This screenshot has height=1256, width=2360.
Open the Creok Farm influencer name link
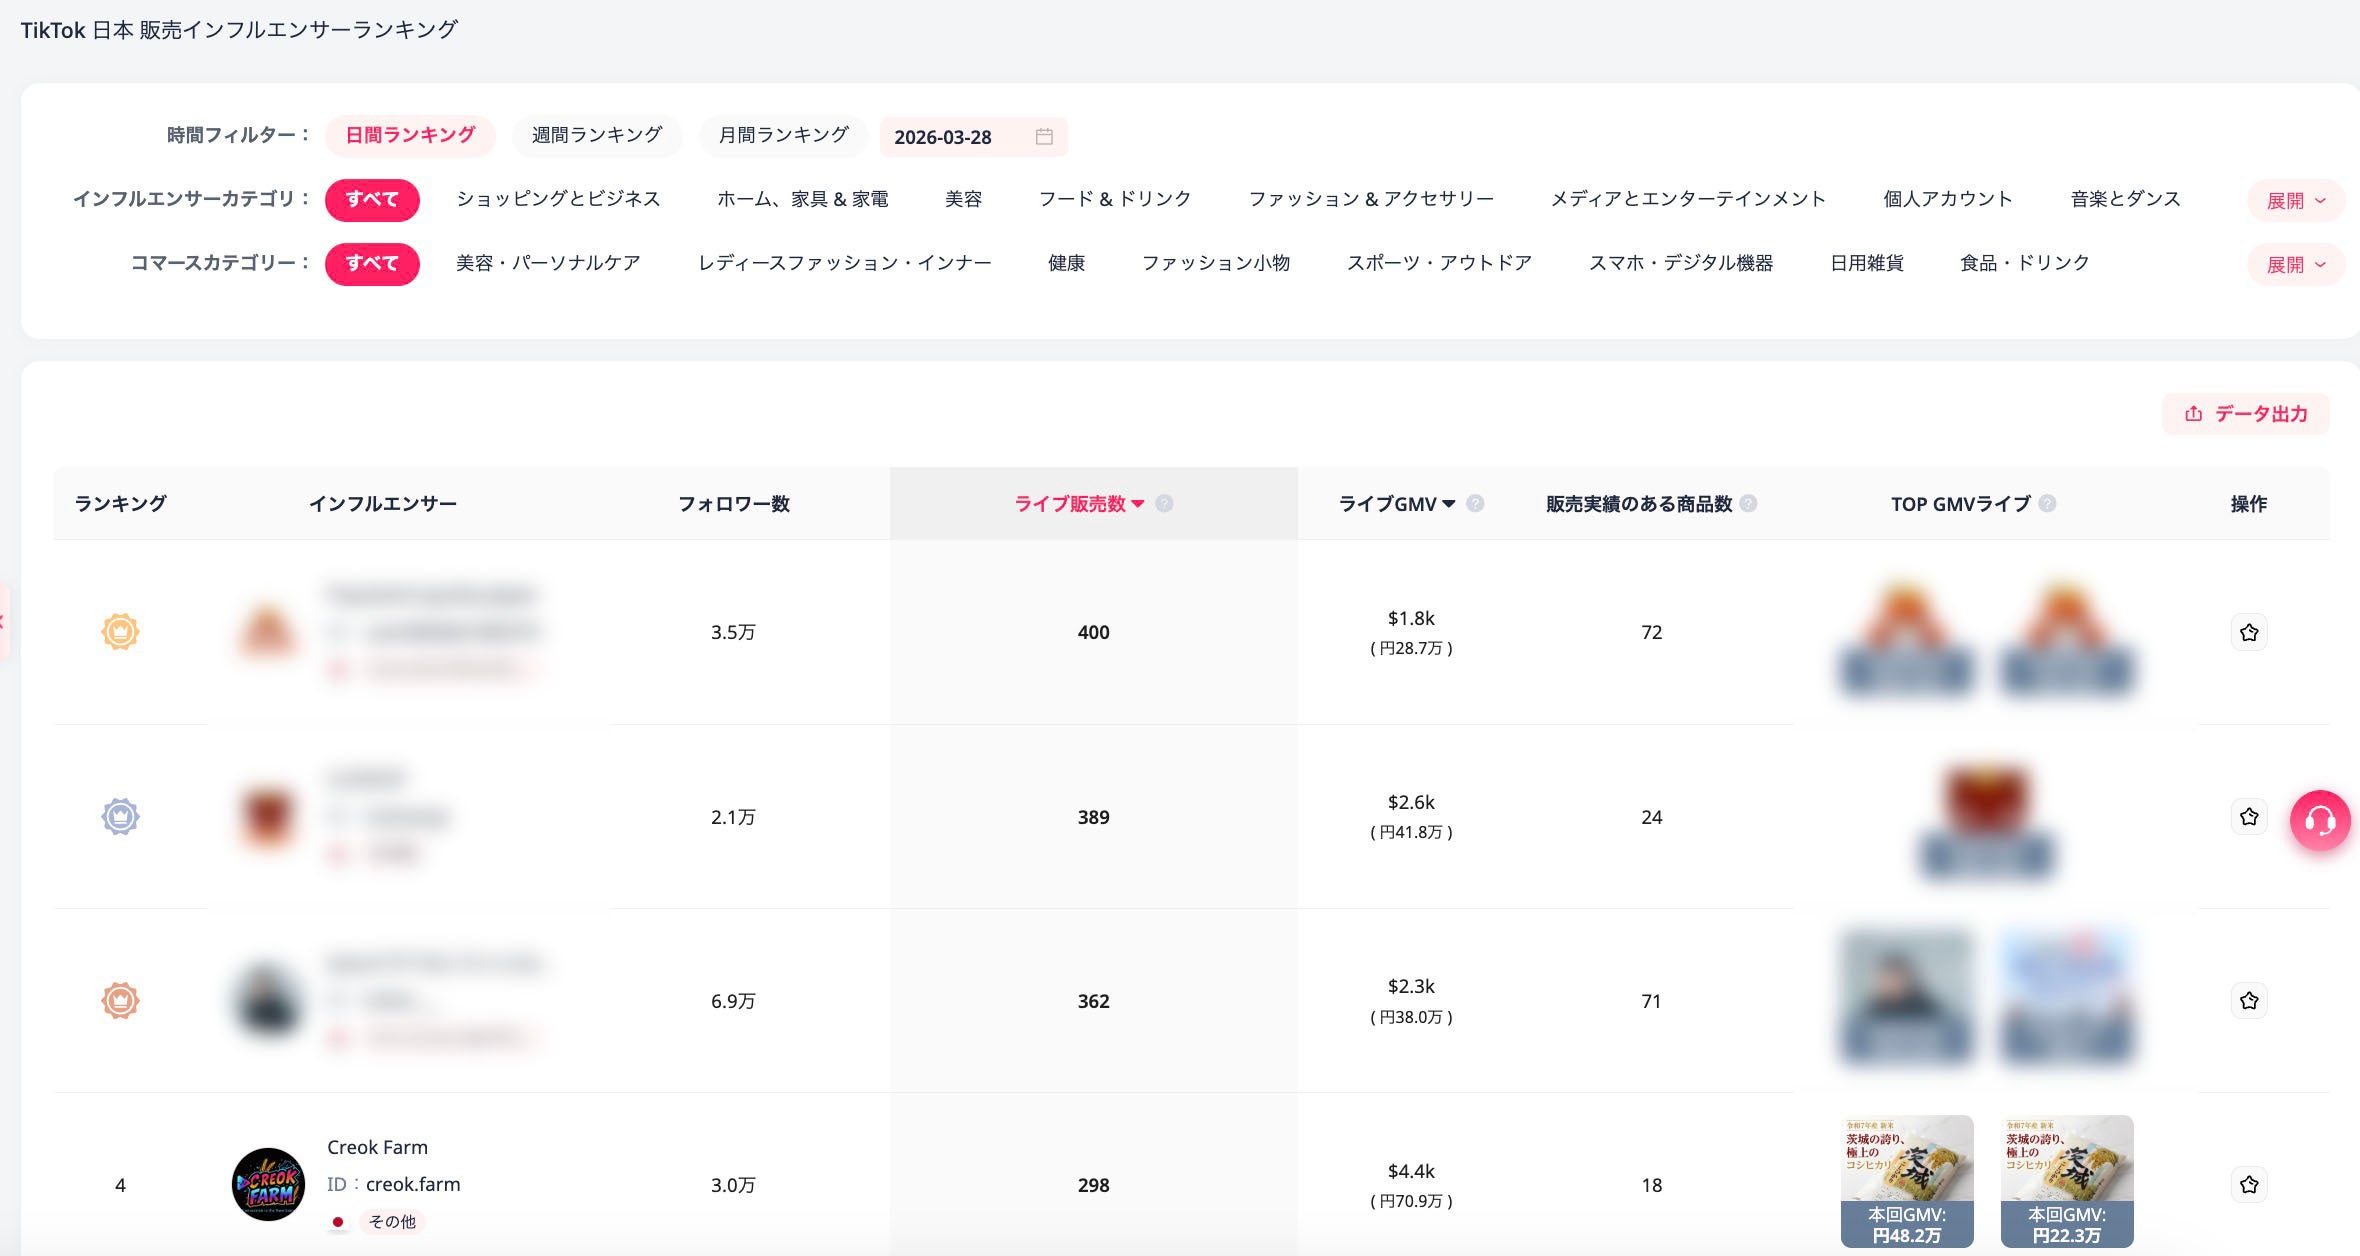[x=377, y=1147]
